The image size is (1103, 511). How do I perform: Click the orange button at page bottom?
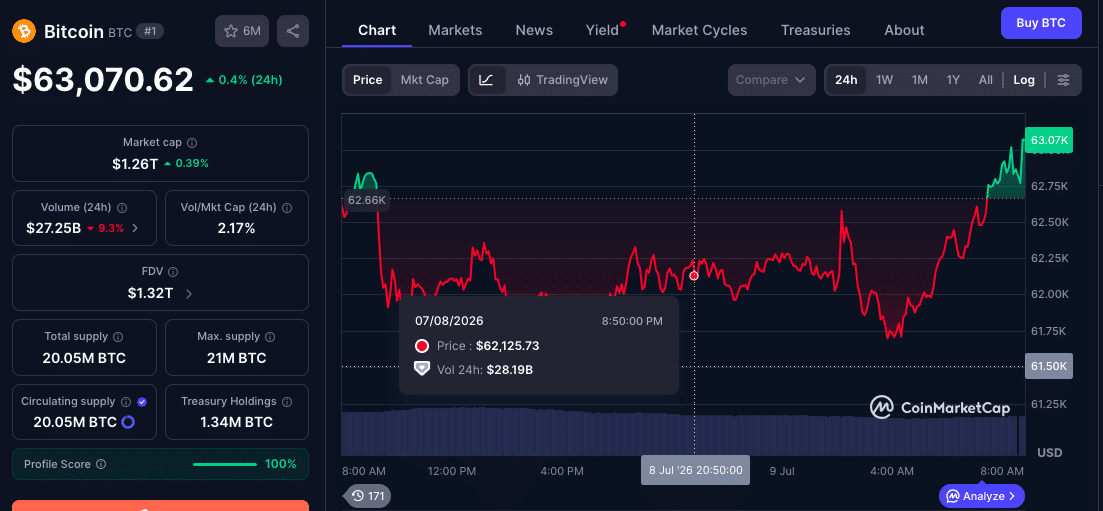pyautogui.click(x=160, y=505)
